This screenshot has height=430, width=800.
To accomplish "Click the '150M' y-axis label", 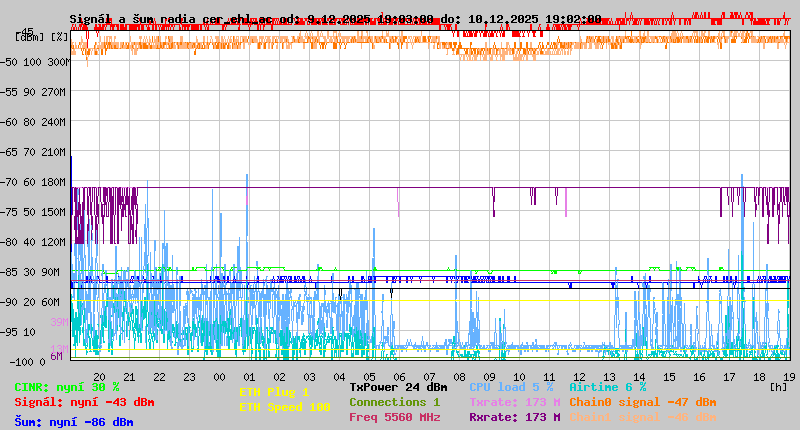I will coord(56,213).
